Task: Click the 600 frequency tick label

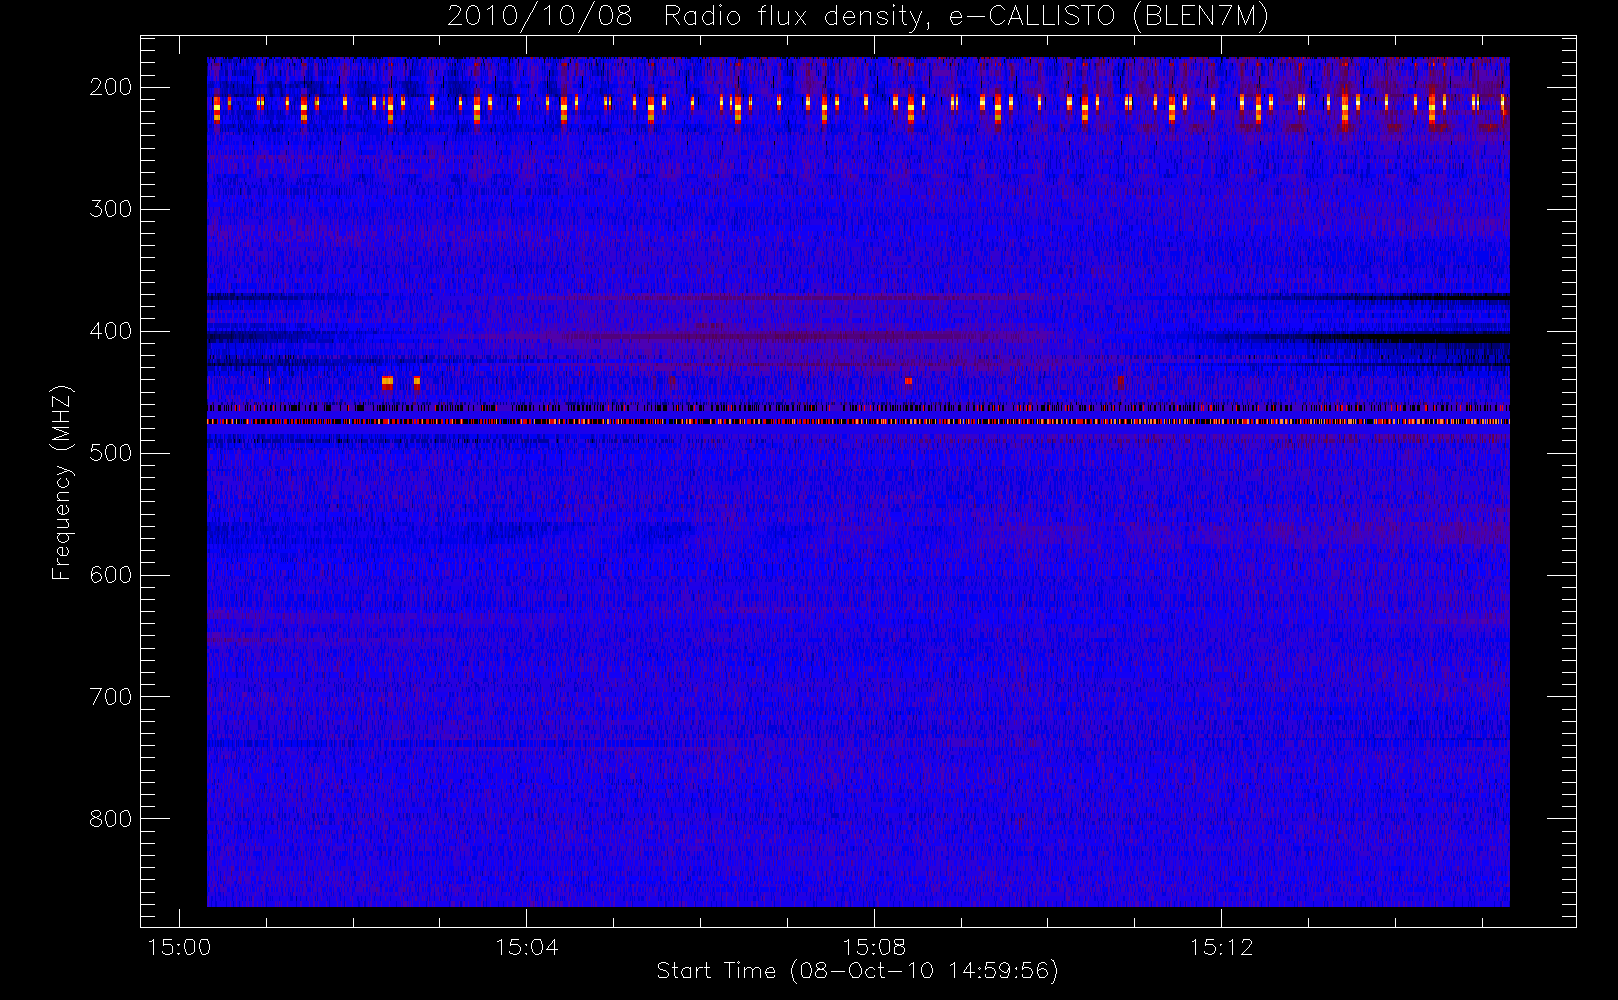Action: pyautogui.click(x=111, y=575)
